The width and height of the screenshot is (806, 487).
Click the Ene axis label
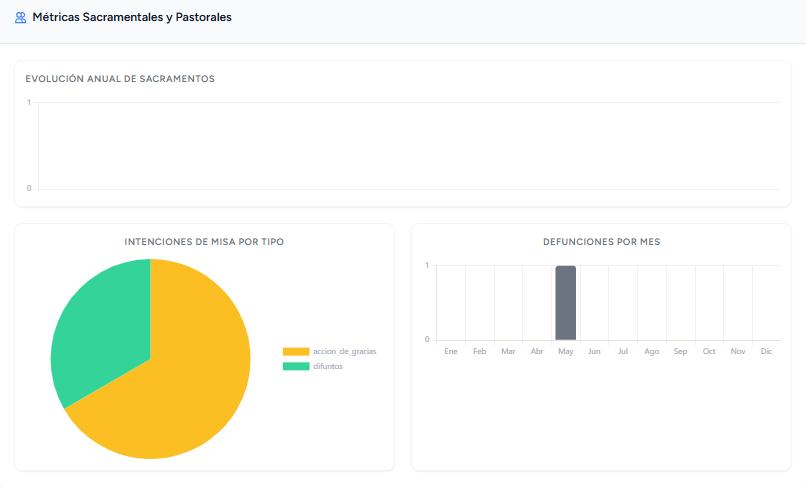point(451,351)
